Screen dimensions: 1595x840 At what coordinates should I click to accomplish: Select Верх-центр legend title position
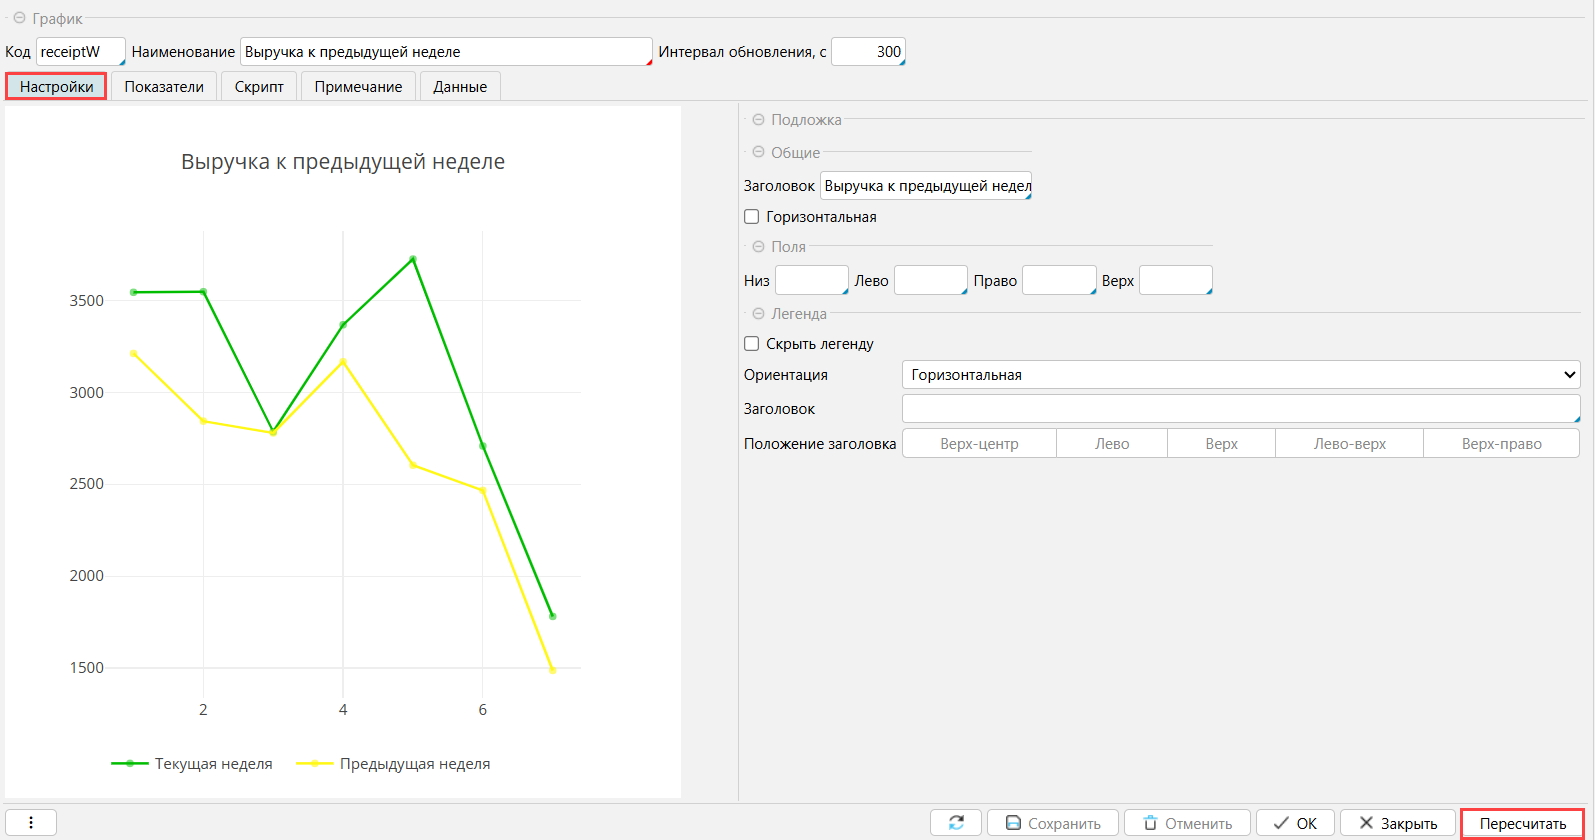pyautogui.click(x=979, y=444)
